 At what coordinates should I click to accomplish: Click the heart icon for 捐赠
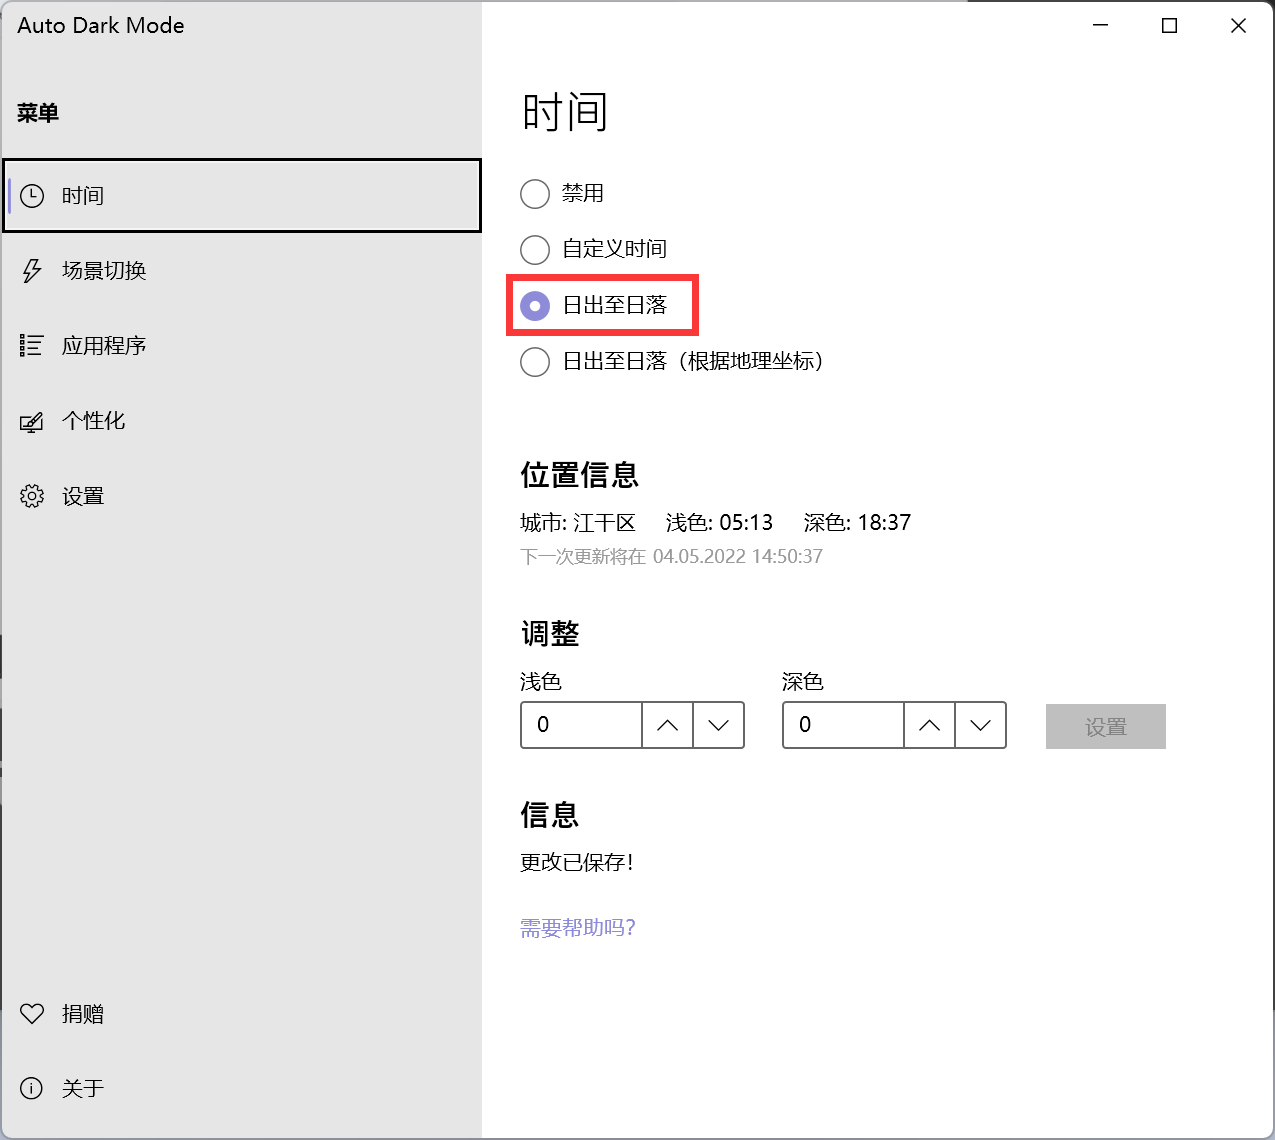click(32, 1014)
